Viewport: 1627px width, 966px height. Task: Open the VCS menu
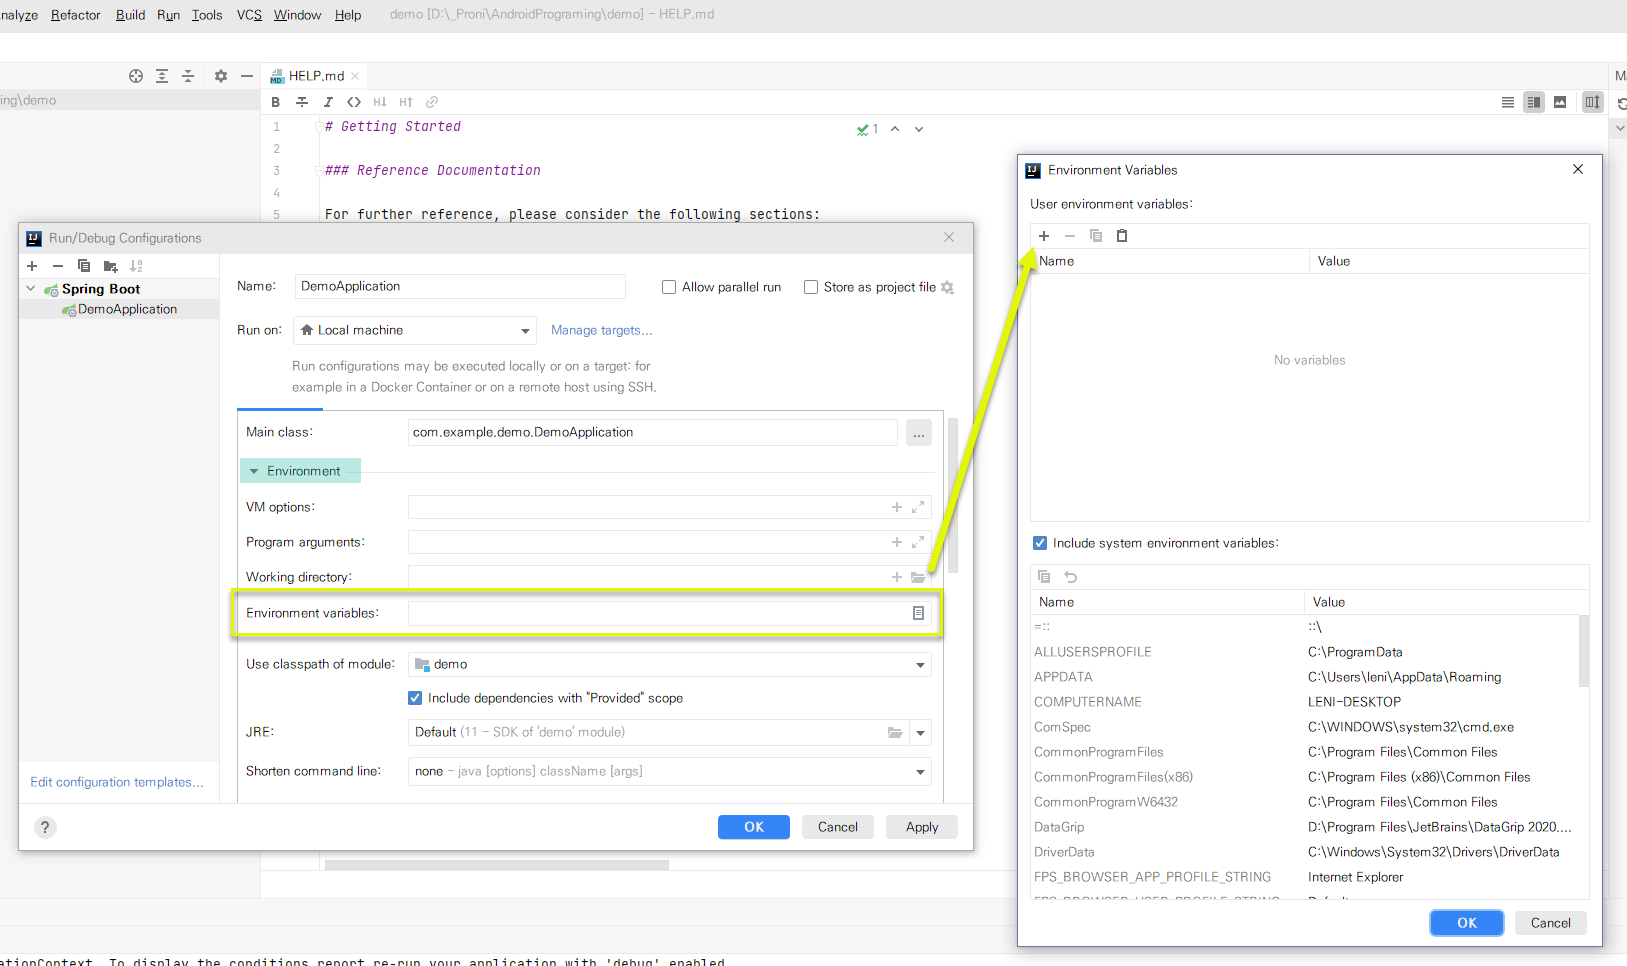point(249,15)
